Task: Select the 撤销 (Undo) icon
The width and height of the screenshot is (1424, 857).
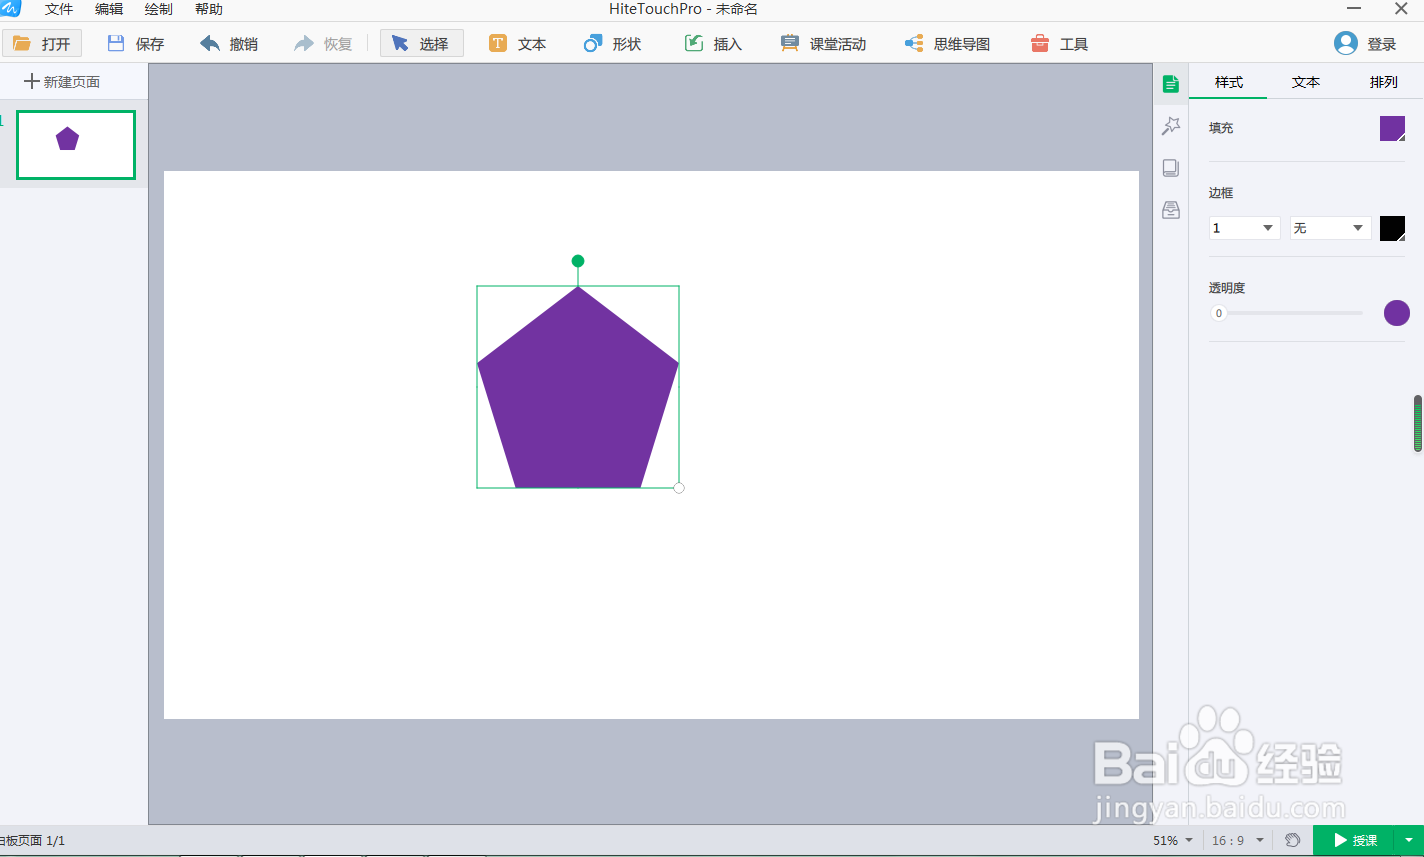Action: [227, 43]
